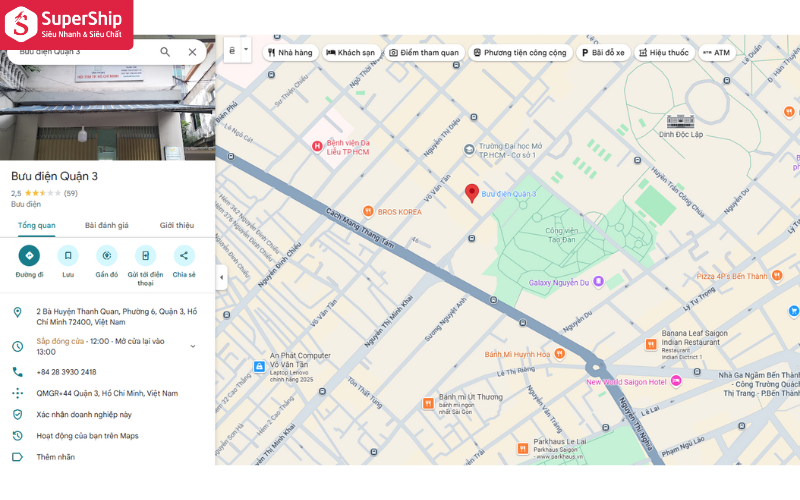Click Thêm nhãn to add a label

[56, 457]
